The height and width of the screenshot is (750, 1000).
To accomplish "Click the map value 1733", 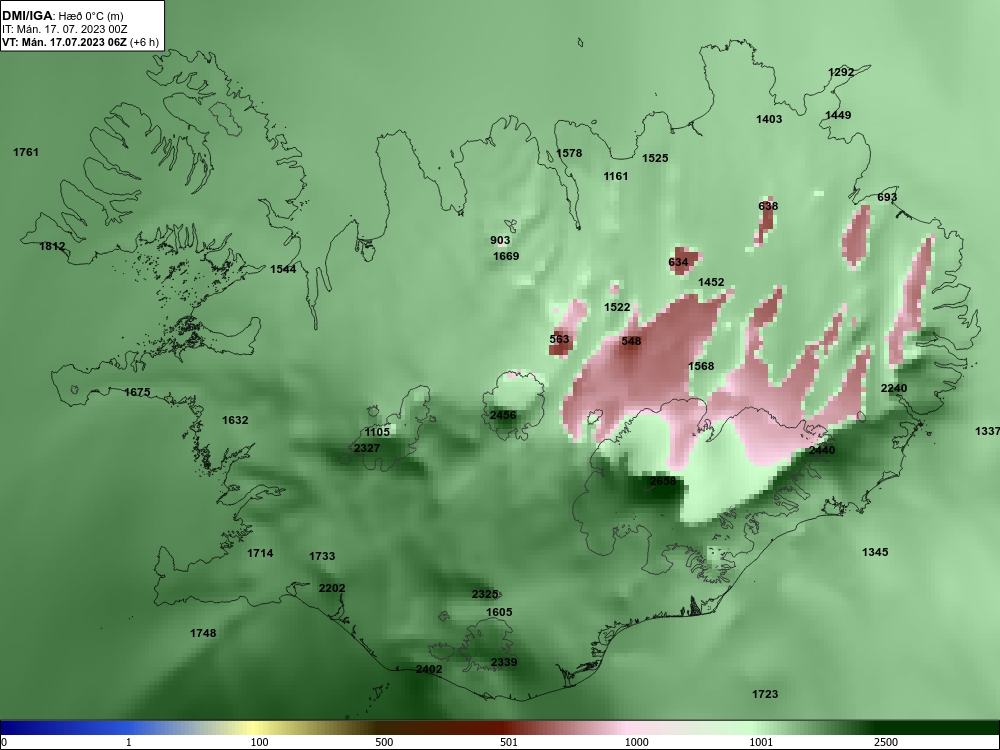I will click(x=322, y=556).
